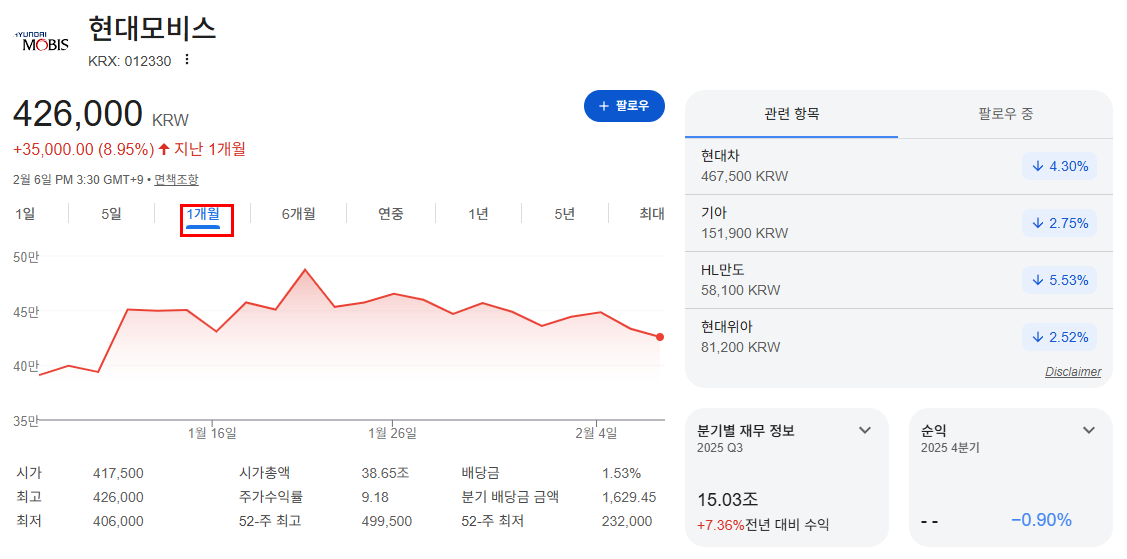This screenshot has height=559, width=1127.
Task: Click the 1월 26일 axis label
Action: 392,433
